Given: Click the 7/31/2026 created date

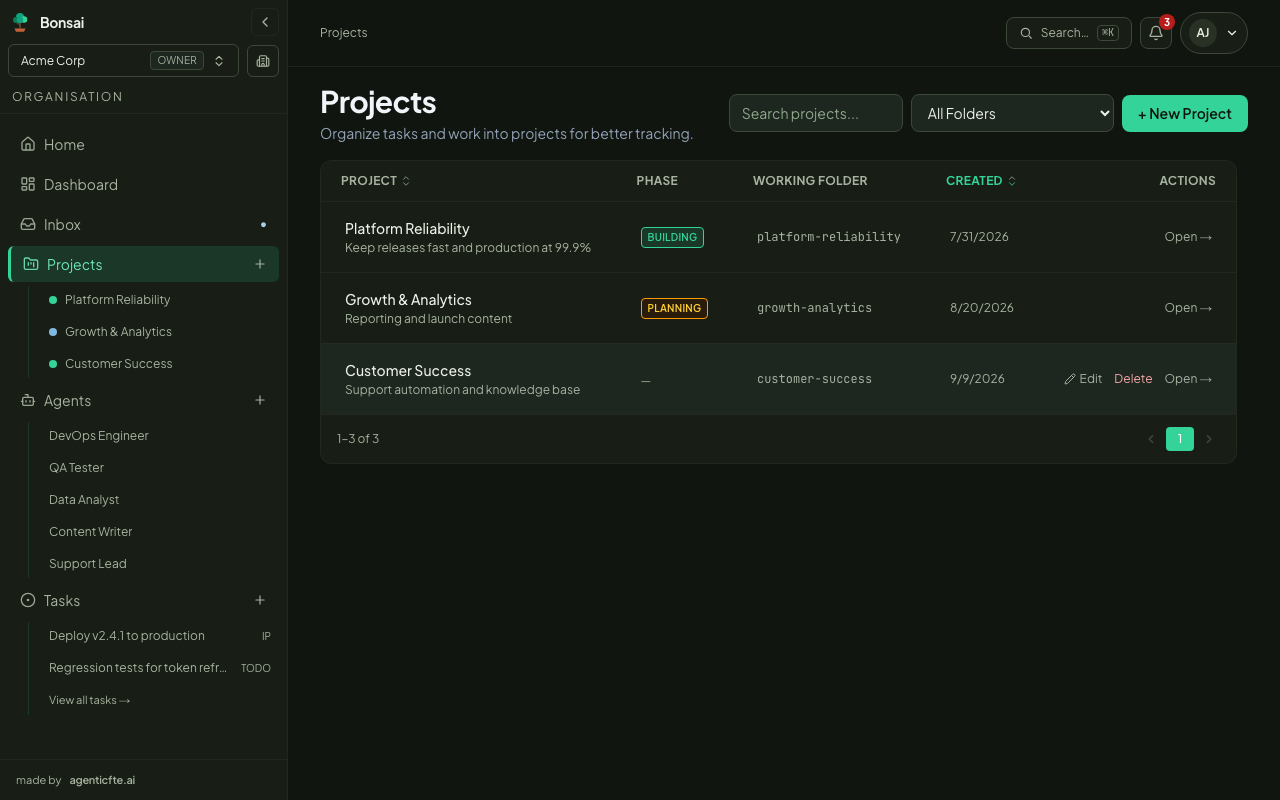Looking at the screenshot, I should click(x=979, y=237).
